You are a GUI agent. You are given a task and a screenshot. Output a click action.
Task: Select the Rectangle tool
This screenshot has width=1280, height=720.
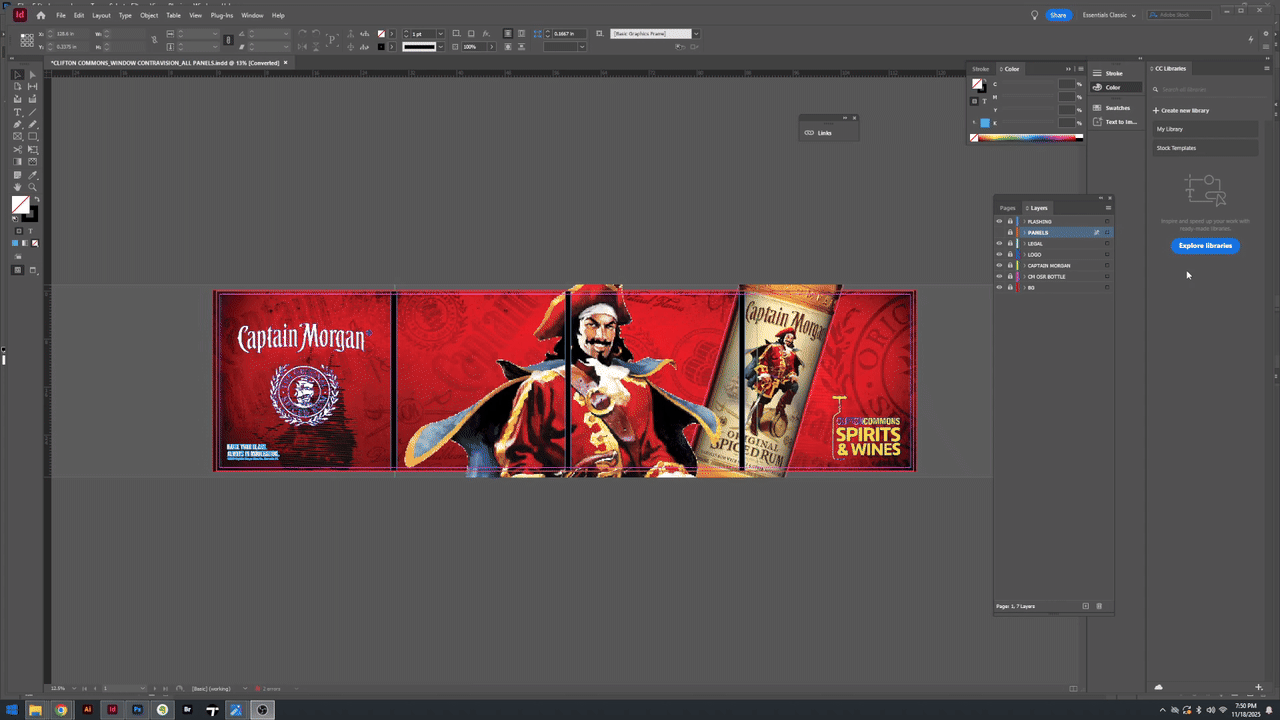click(32, 136)
